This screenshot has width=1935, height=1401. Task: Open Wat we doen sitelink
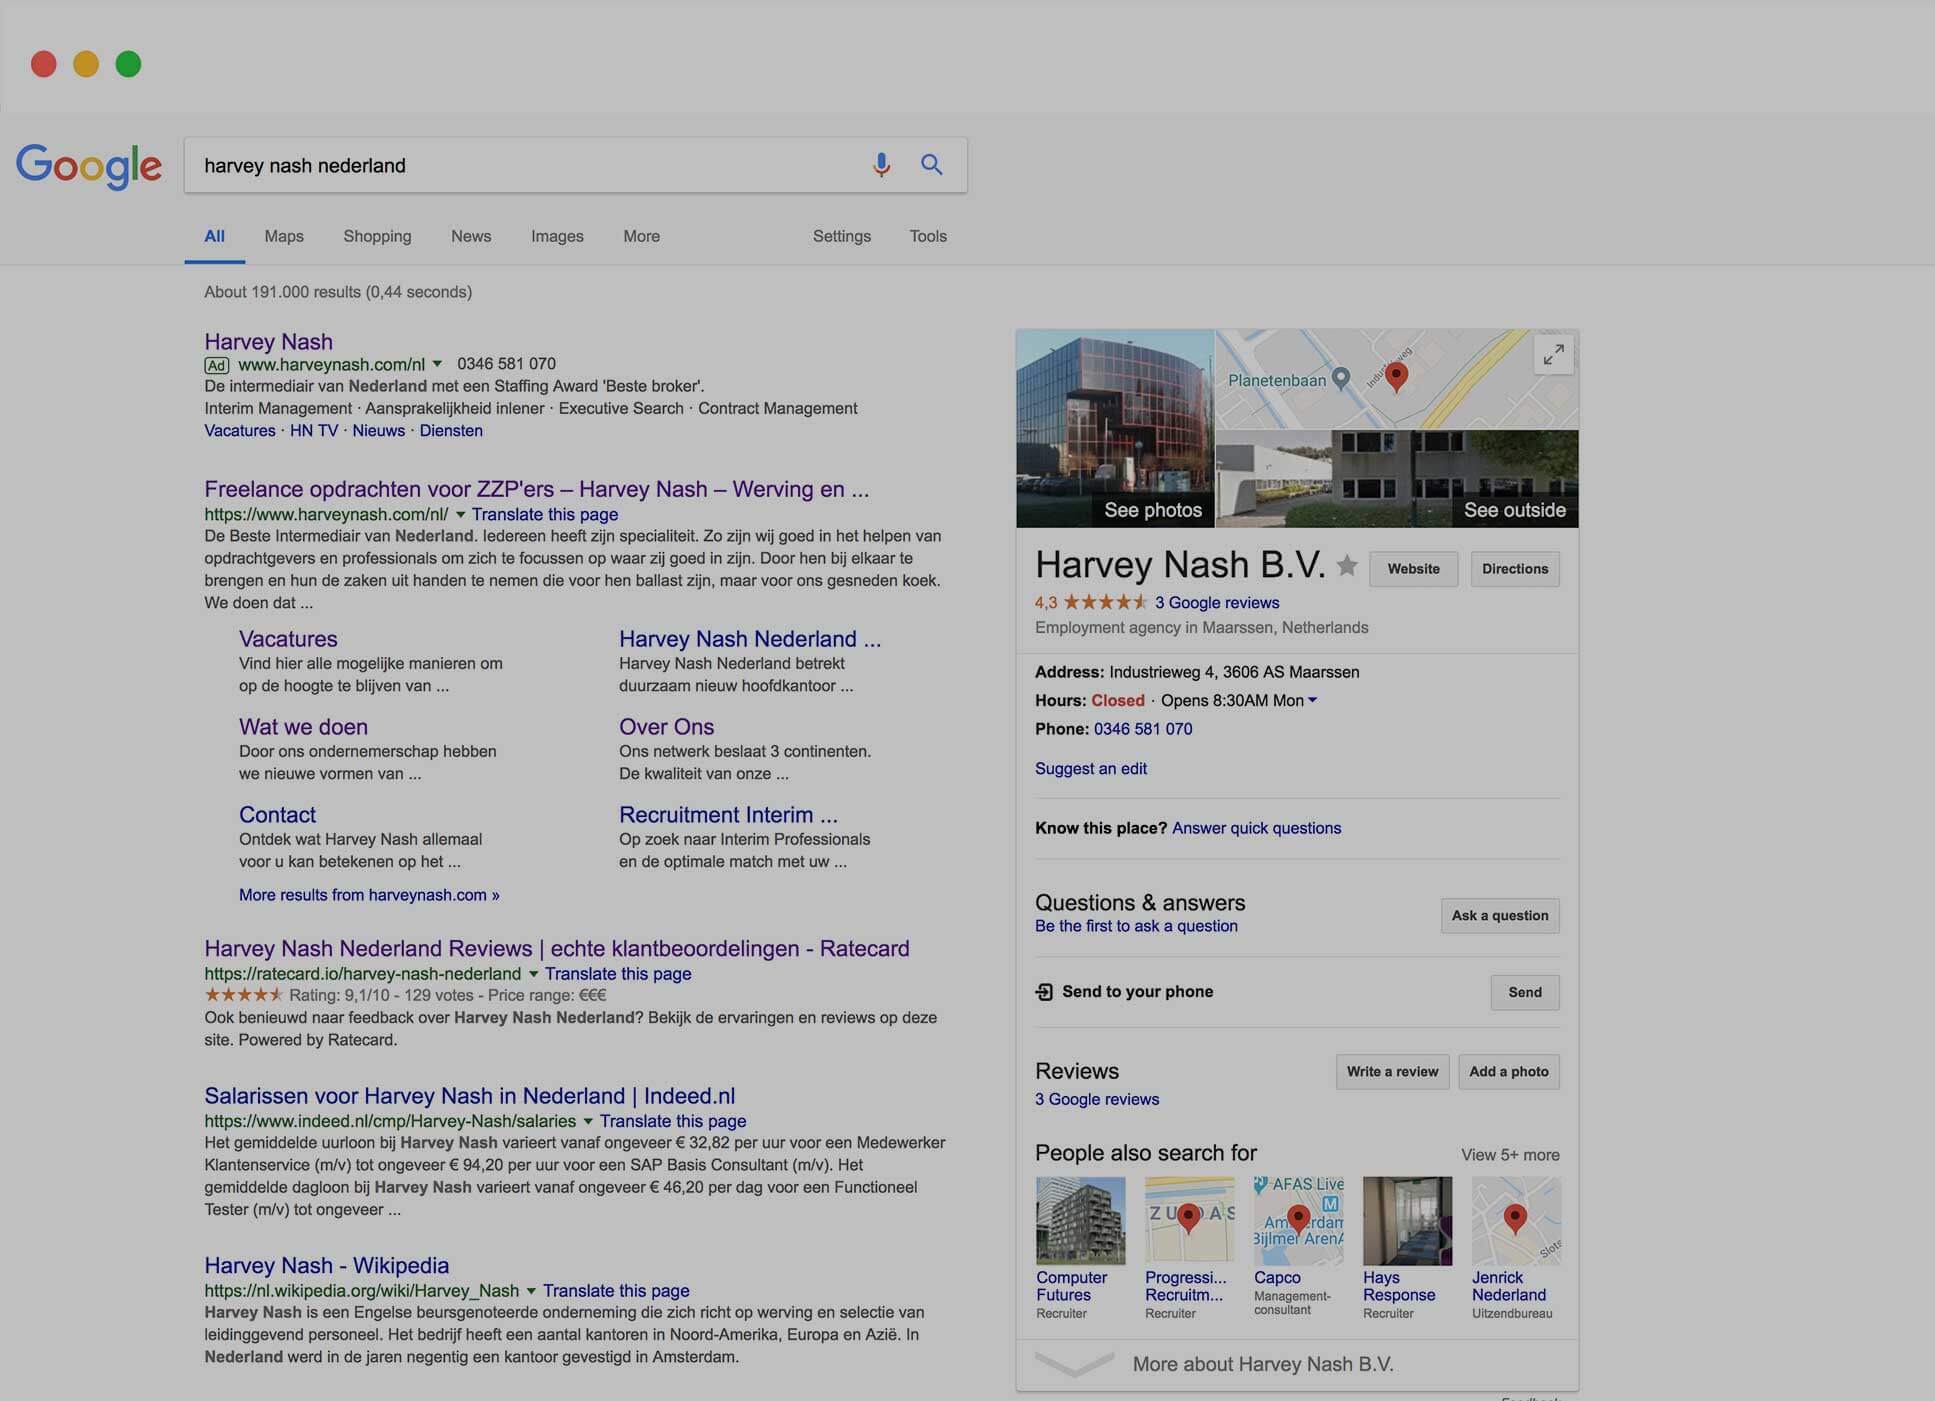tap(303, 727)
